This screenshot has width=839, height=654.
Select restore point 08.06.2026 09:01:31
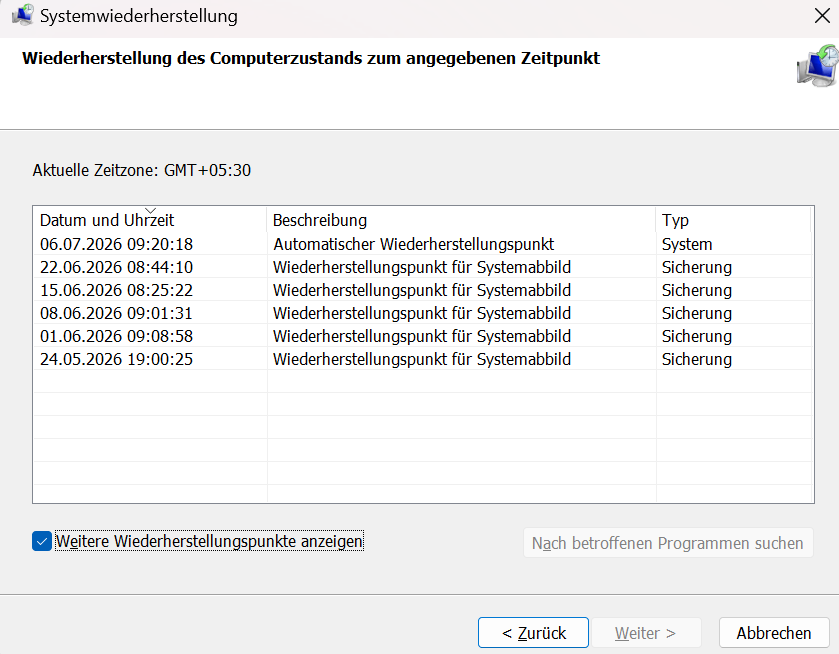[423, 313]
